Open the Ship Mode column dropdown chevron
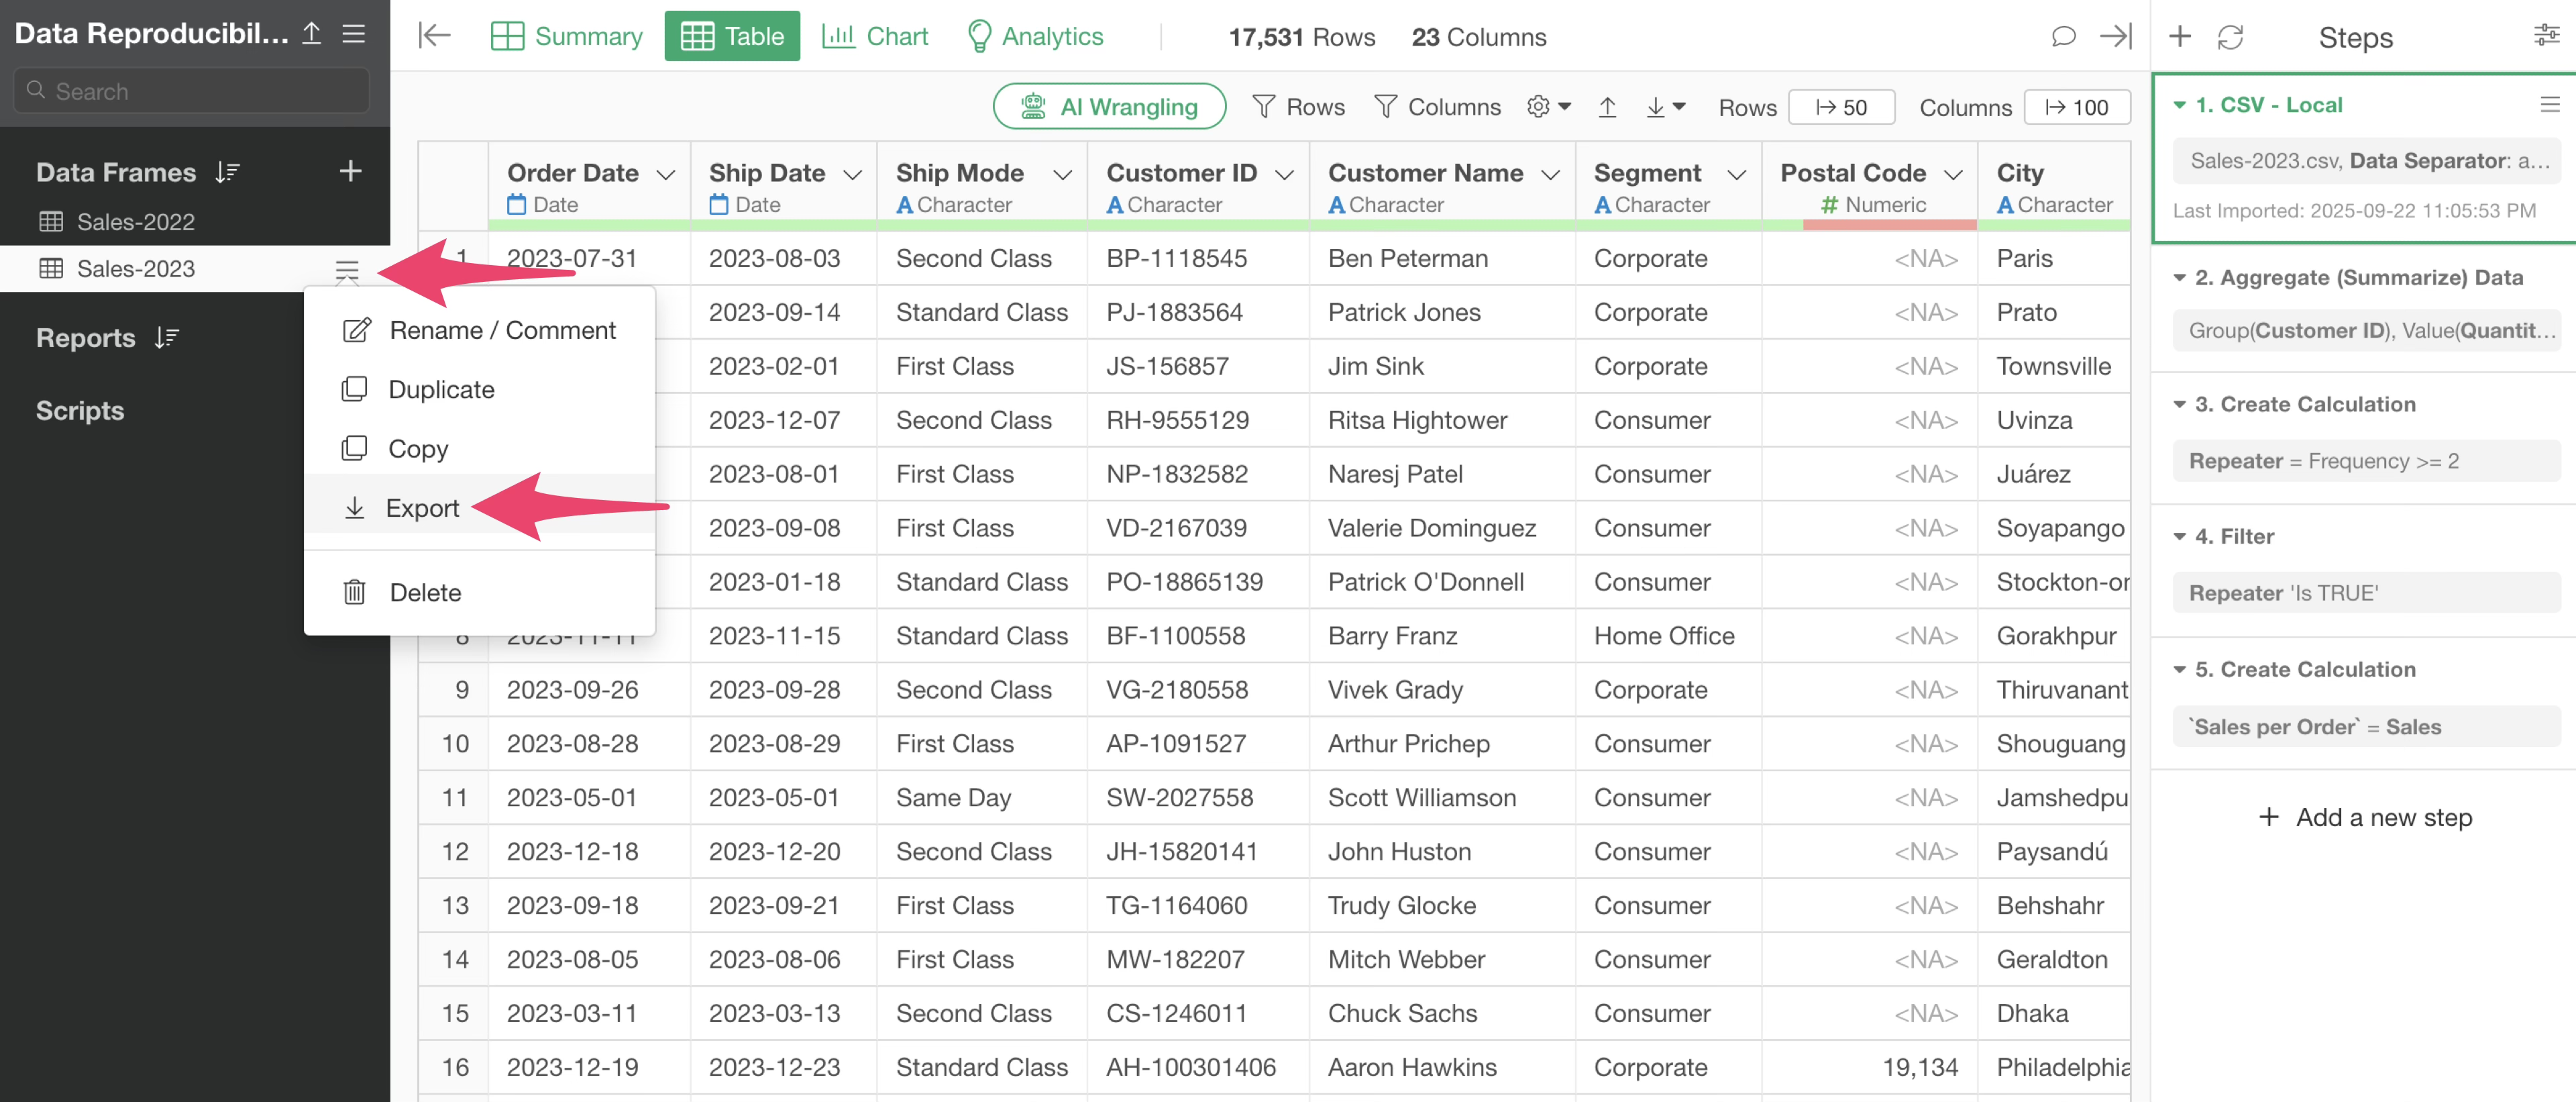Image resolution: width=2576 pixels, height=1102 pixels. point(1062,174)
